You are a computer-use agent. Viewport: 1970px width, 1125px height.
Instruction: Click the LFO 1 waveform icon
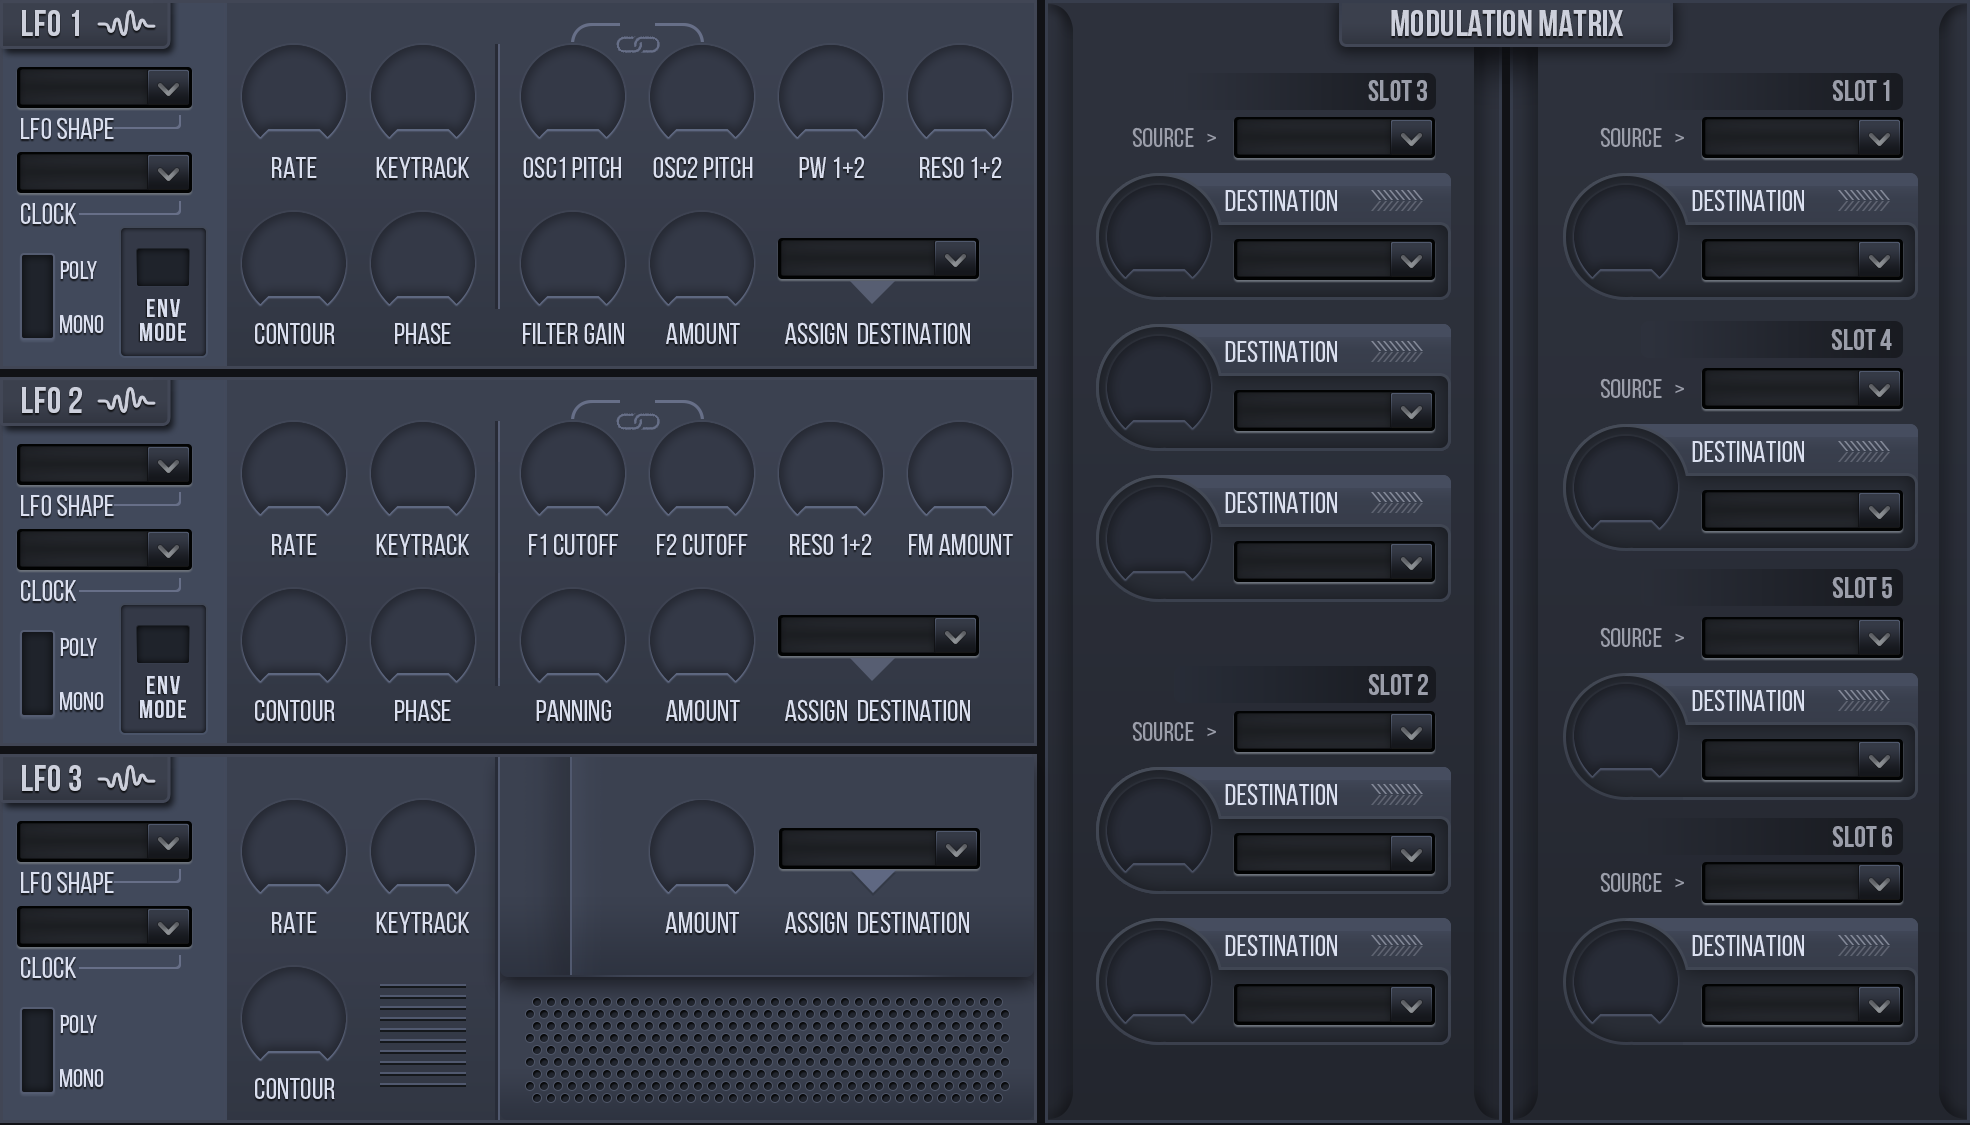tap(127, 24)
